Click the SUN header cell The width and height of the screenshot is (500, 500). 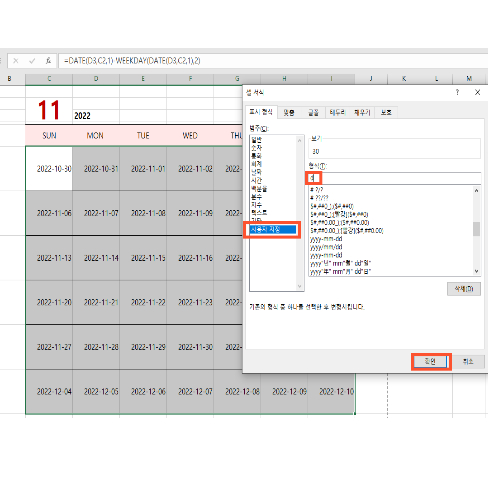pyautogui.click(x=49, y=136)
